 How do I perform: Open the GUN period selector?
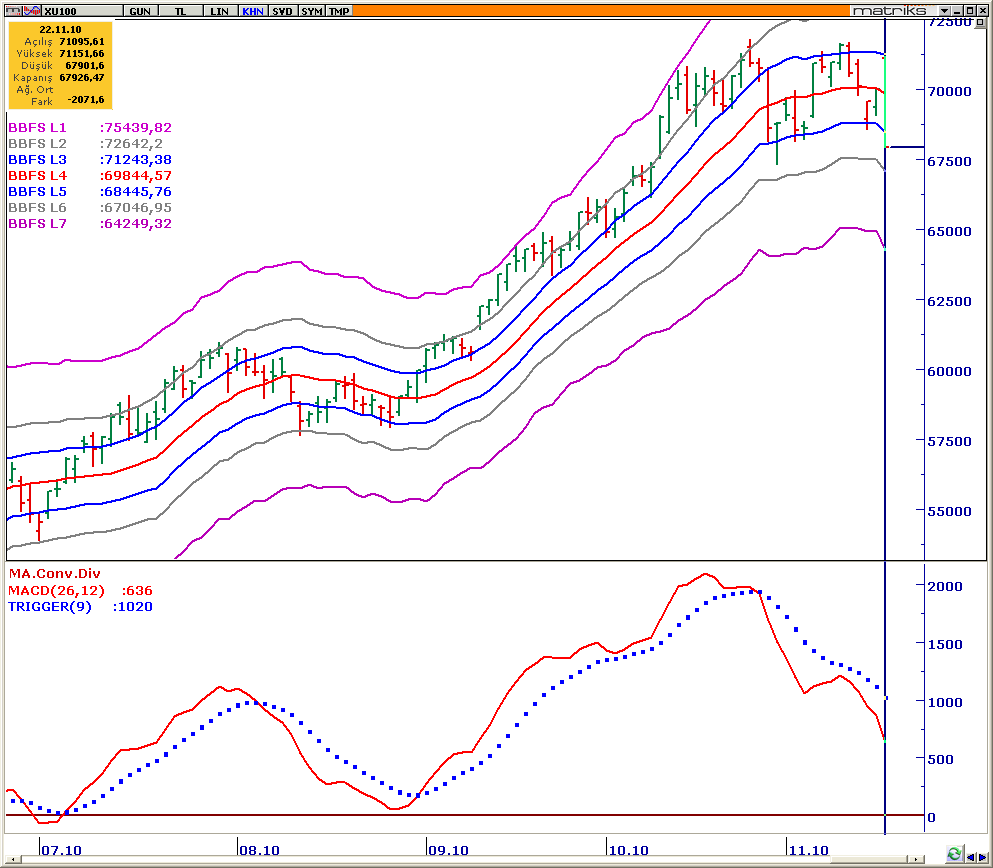pos(140,10)
